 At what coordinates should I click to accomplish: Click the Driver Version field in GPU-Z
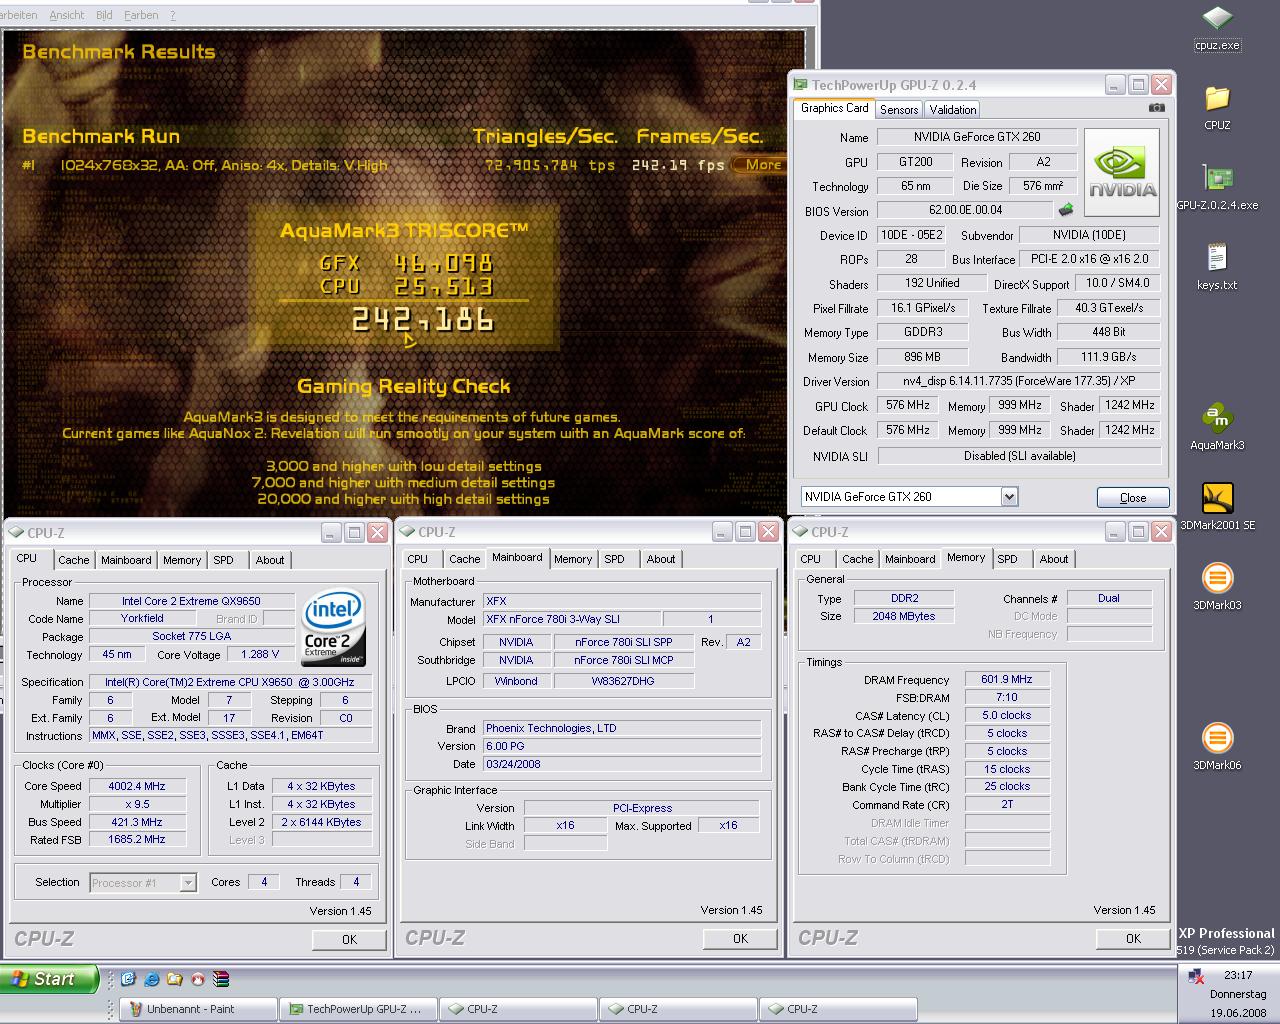point(1018,381)
